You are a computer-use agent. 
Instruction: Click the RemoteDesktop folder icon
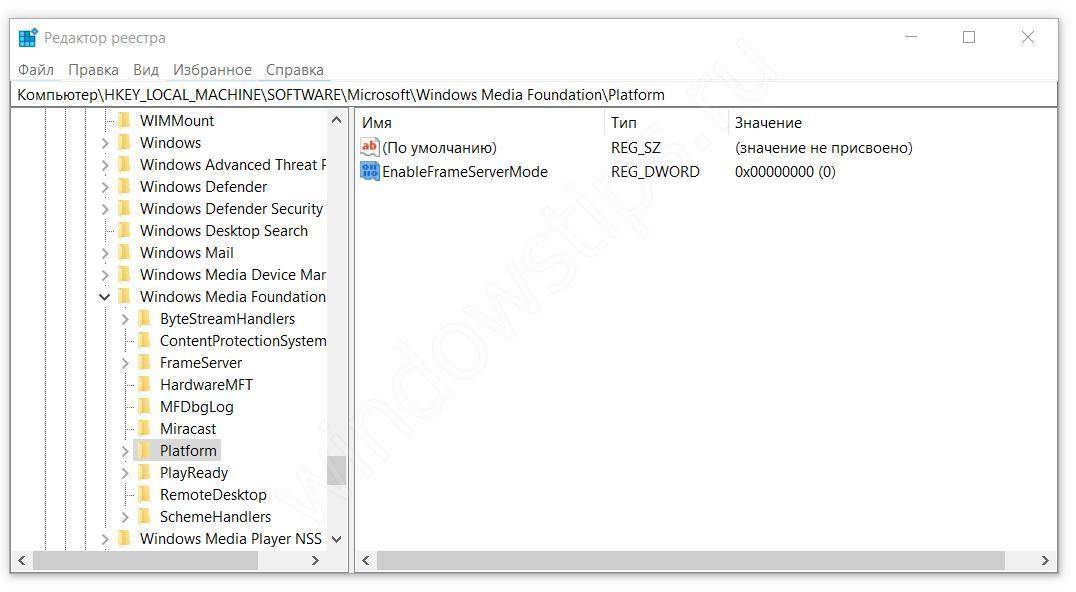(x=144, y=494)
